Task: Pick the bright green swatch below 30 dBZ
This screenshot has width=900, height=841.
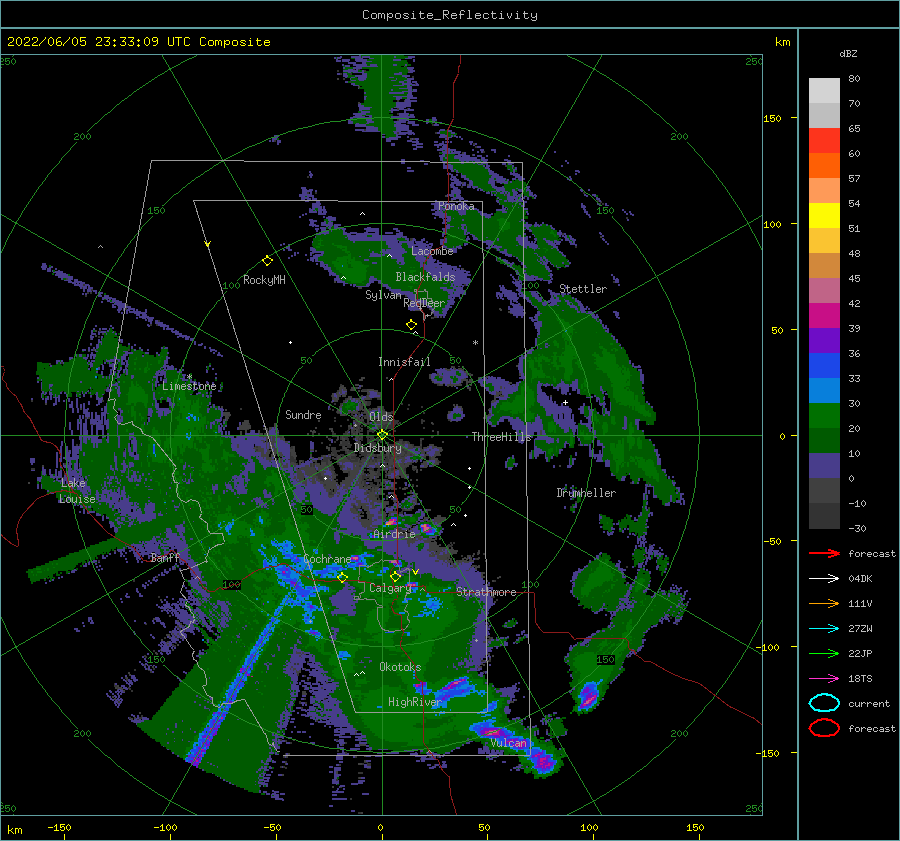Action: 824,416
